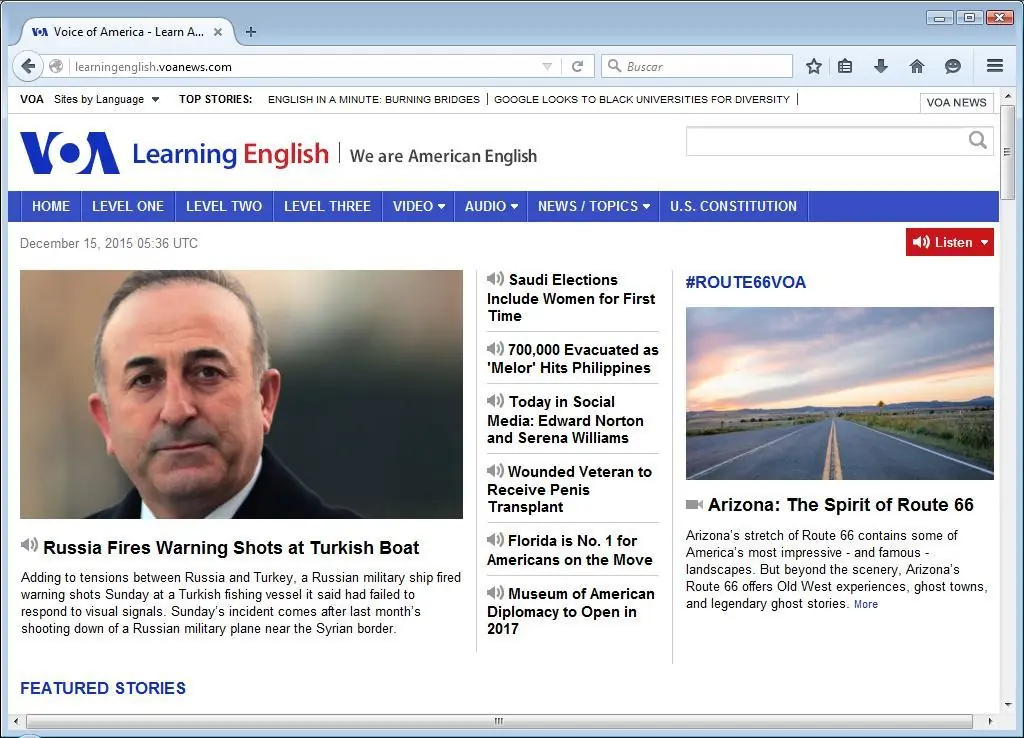Reload the page with the refresh icon
The height and width of the screenshot is (738, 1024).
(x=577, y=67)
